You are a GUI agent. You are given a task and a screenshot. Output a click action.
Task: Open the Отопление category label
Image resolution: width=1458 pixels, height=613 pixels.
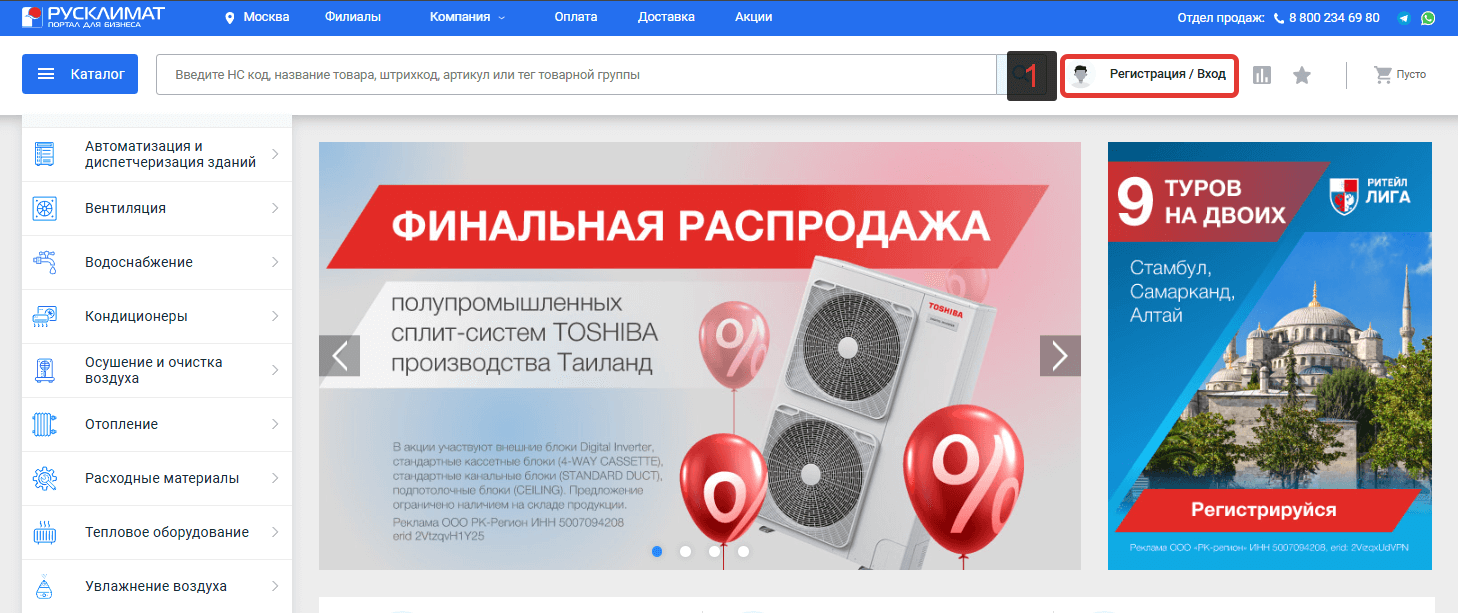pos(121,424)
